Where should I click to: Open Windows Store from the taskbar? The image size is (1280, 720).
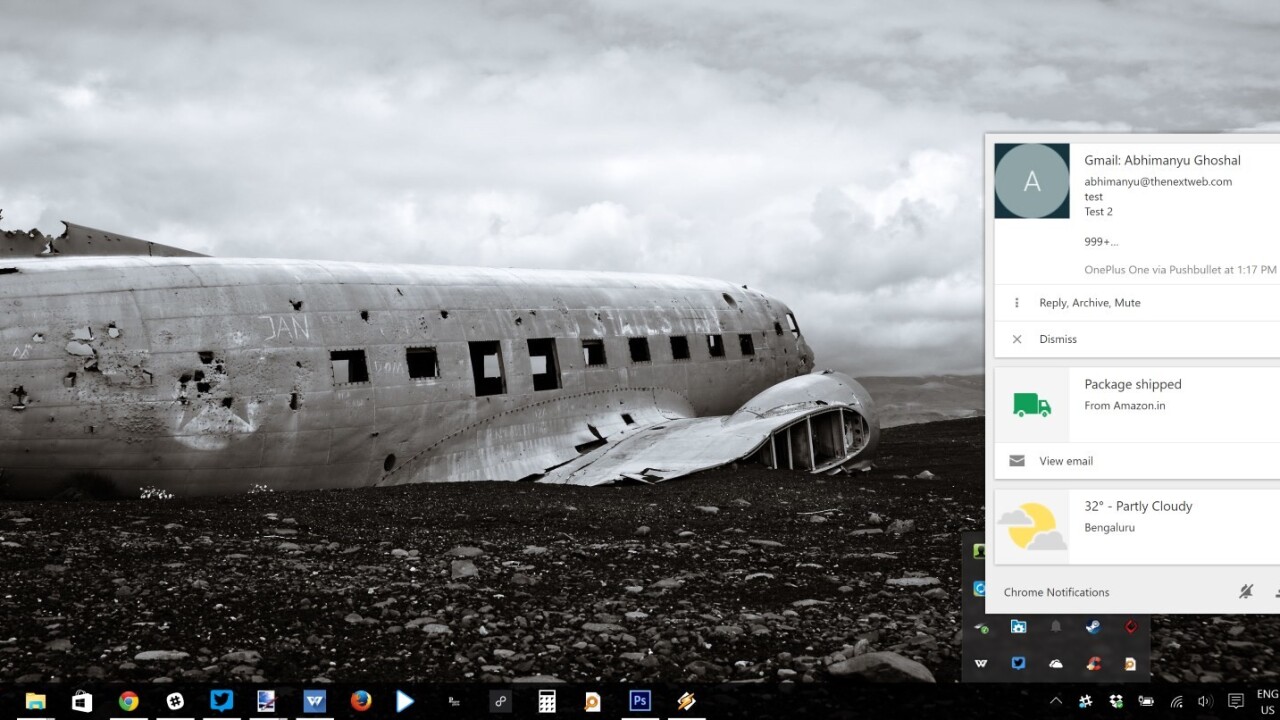(x=82, y=701)
